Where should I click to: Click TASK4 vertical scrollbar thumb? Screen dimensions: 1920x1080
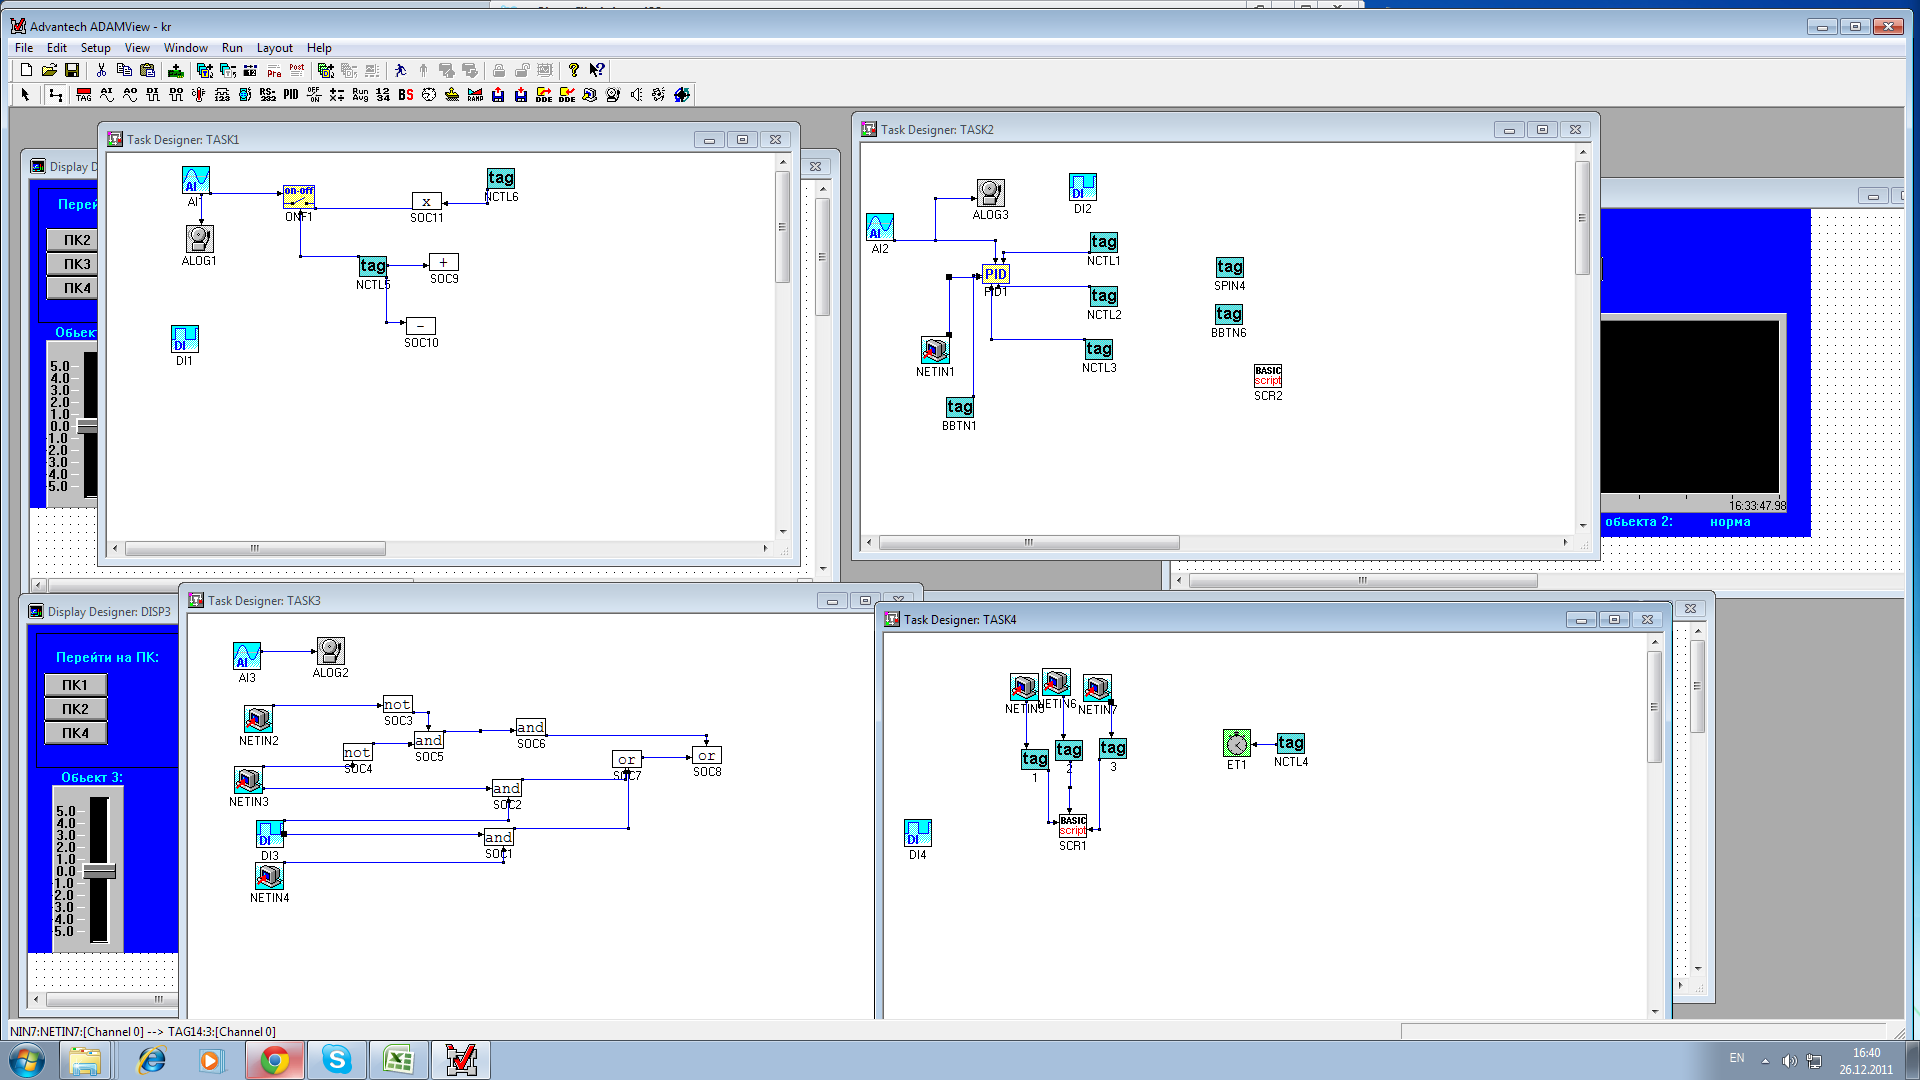coord(1654,707)
